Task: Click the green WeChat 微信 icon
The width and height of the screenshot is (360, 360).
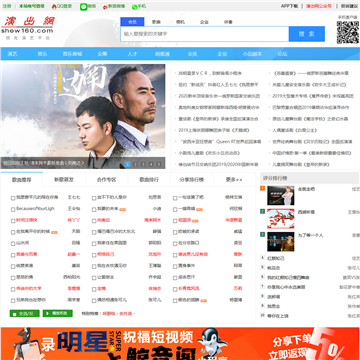Action: click(84, 6)
